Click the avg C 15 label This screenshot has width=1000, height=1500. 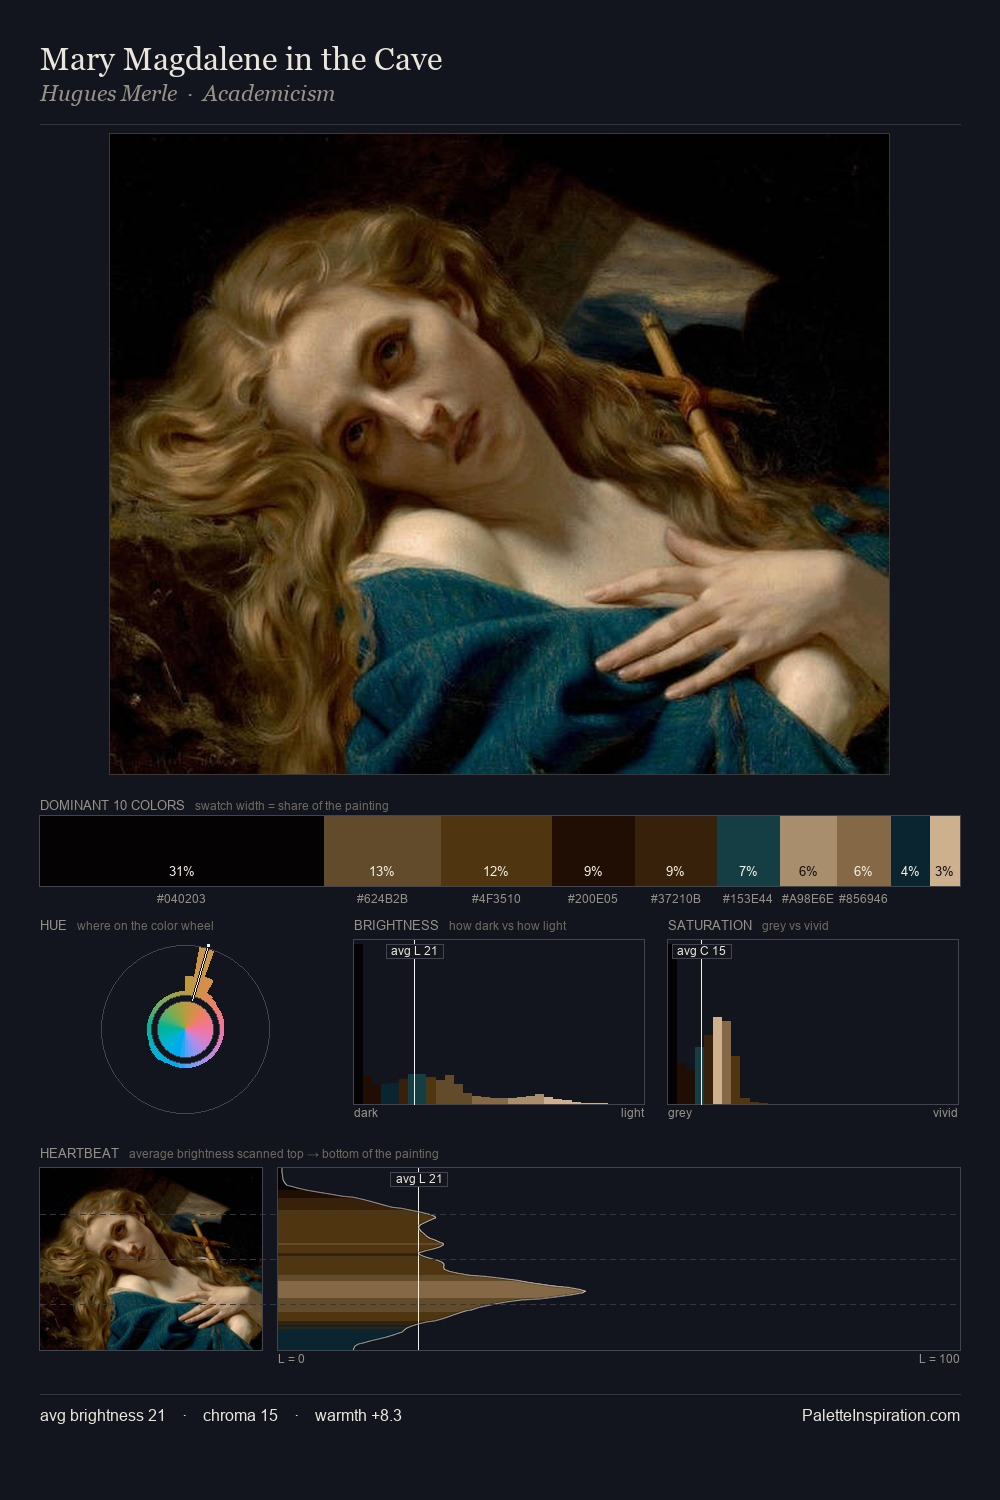tap(701, 951)
